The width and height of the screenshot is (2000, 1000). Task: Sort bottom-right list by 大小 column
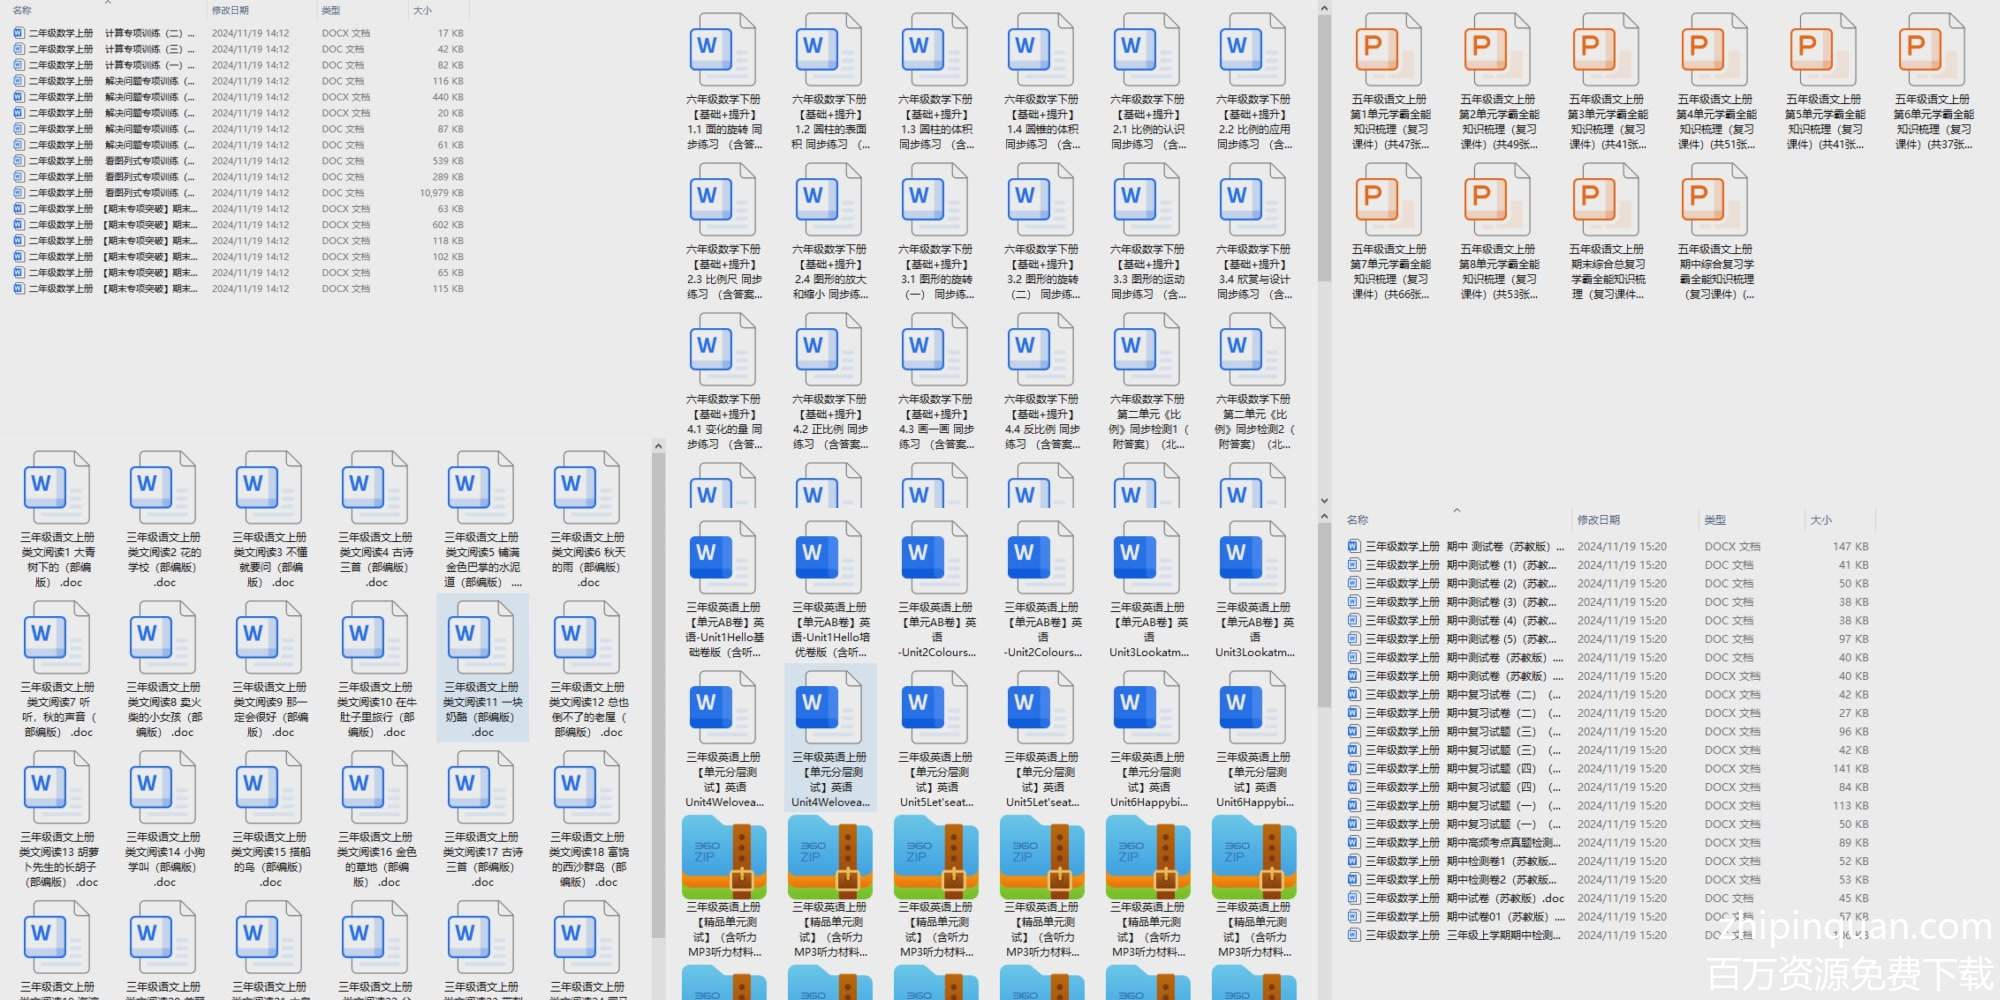click(1821, 520)
